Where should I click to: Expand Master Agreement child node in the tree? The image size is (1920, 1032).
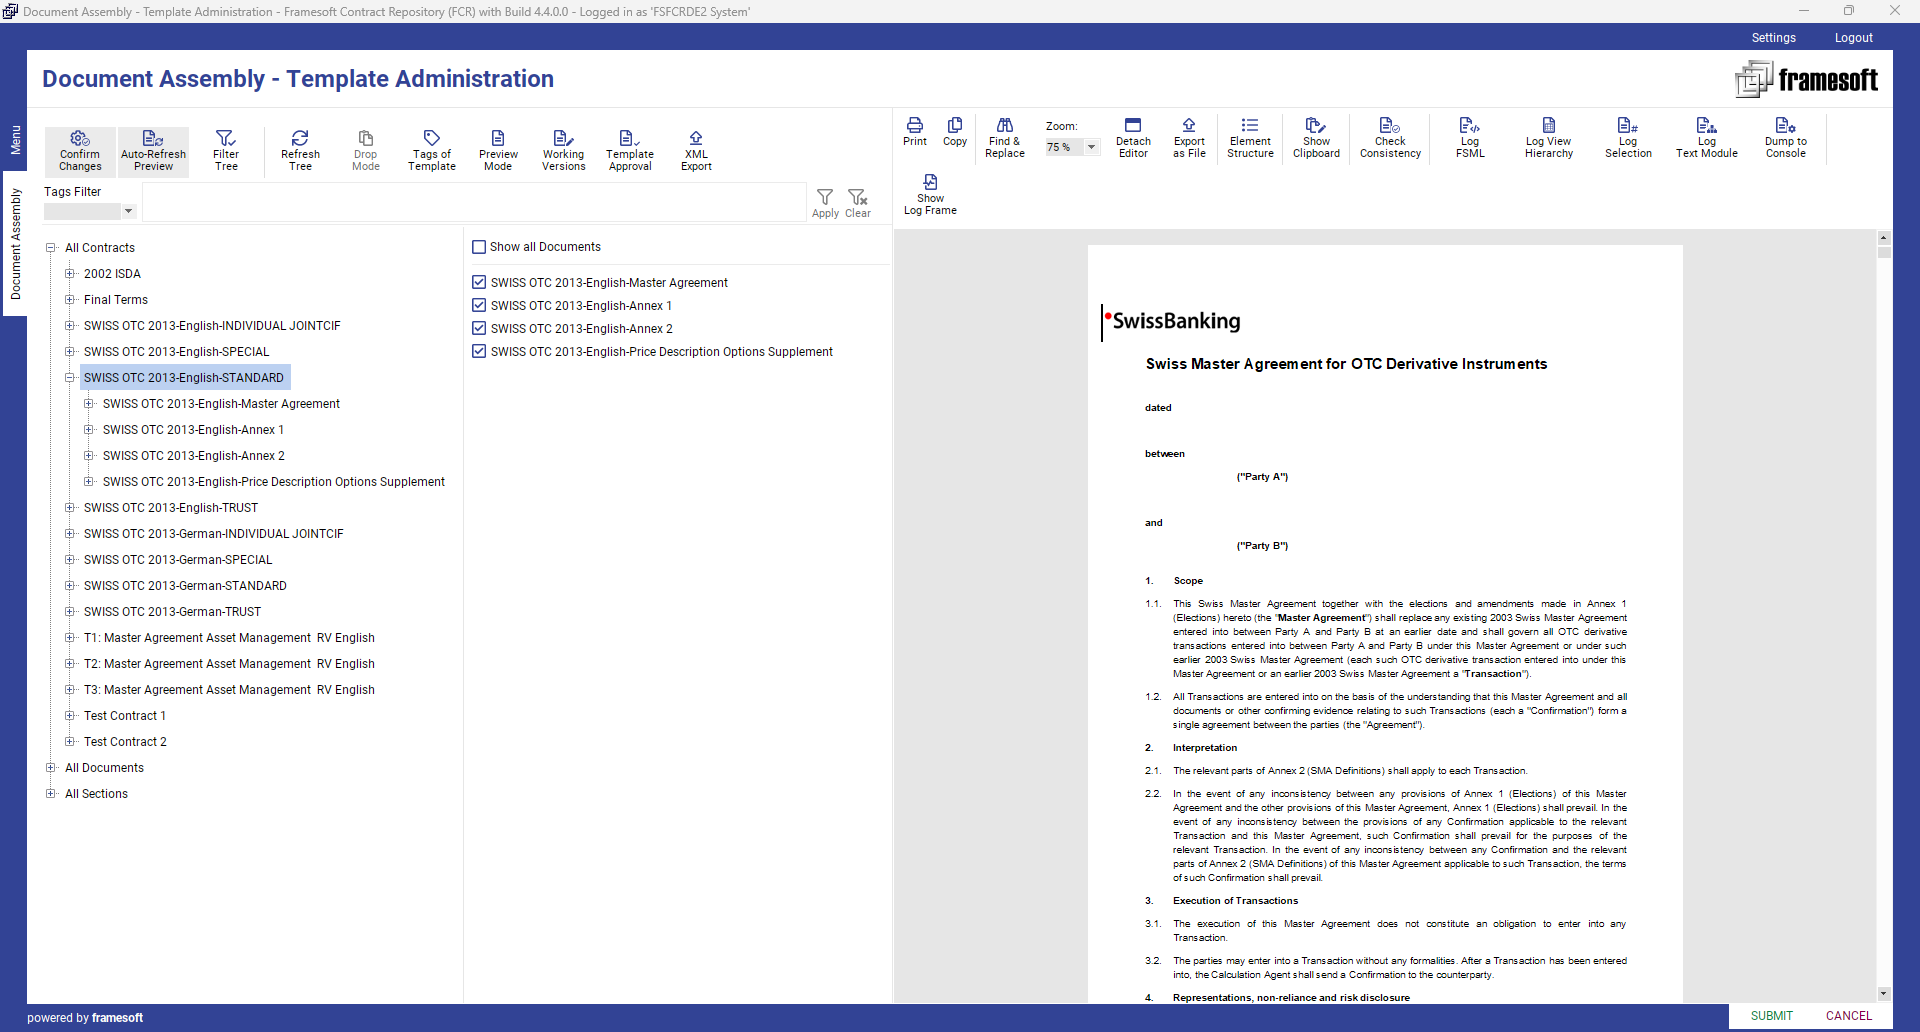click(x=89, y=404)
